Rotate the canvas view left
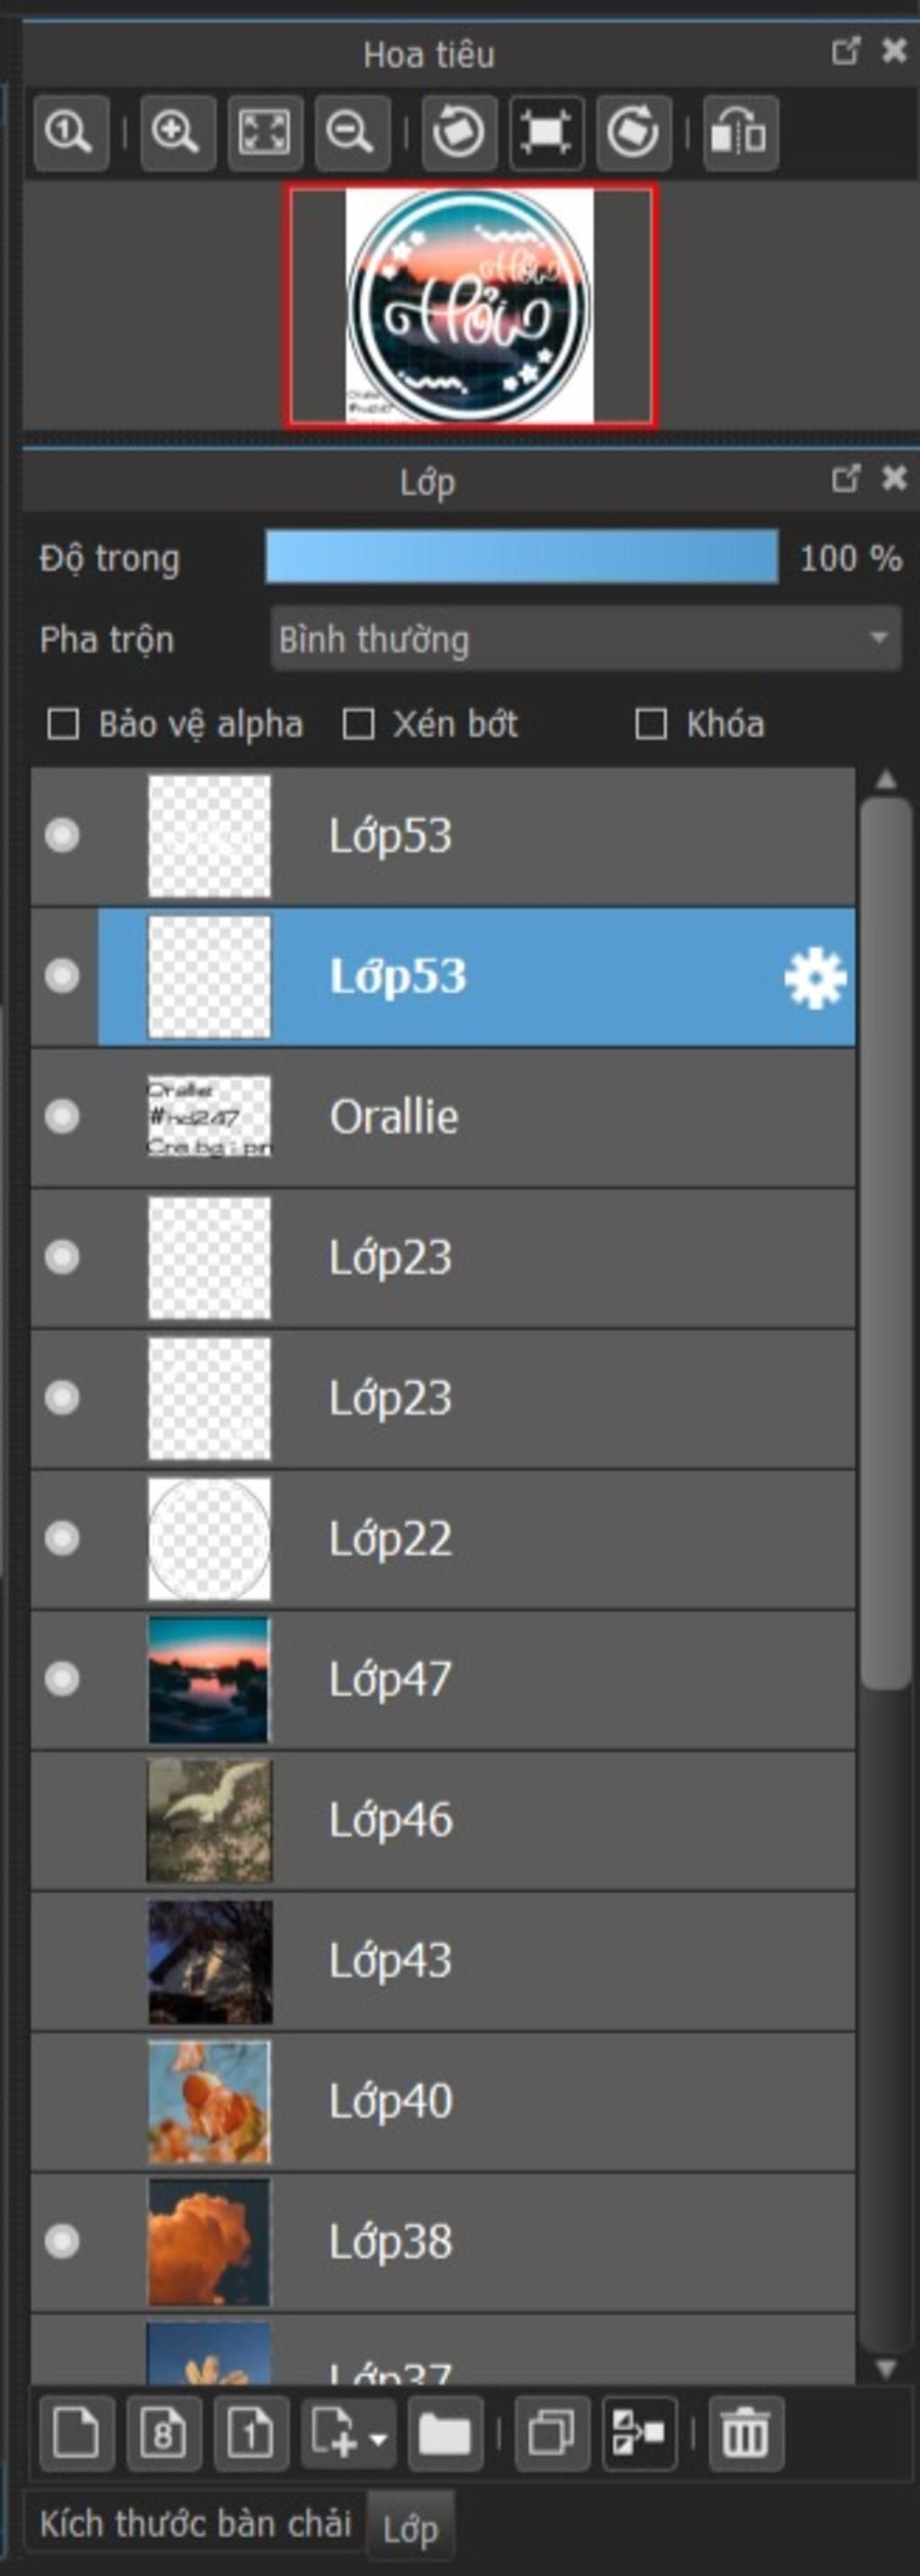 click(459, 133)
